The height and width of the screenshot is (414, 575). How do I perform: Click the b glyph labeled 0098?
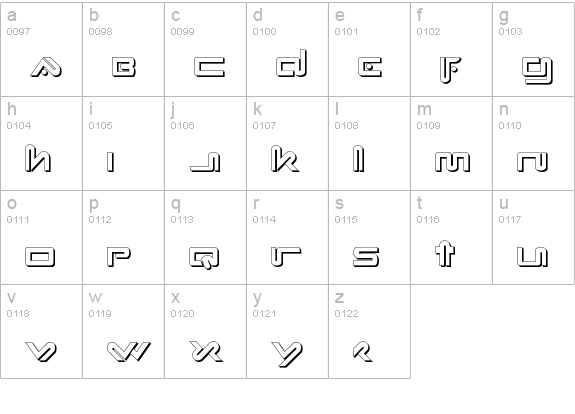(124, 50)
